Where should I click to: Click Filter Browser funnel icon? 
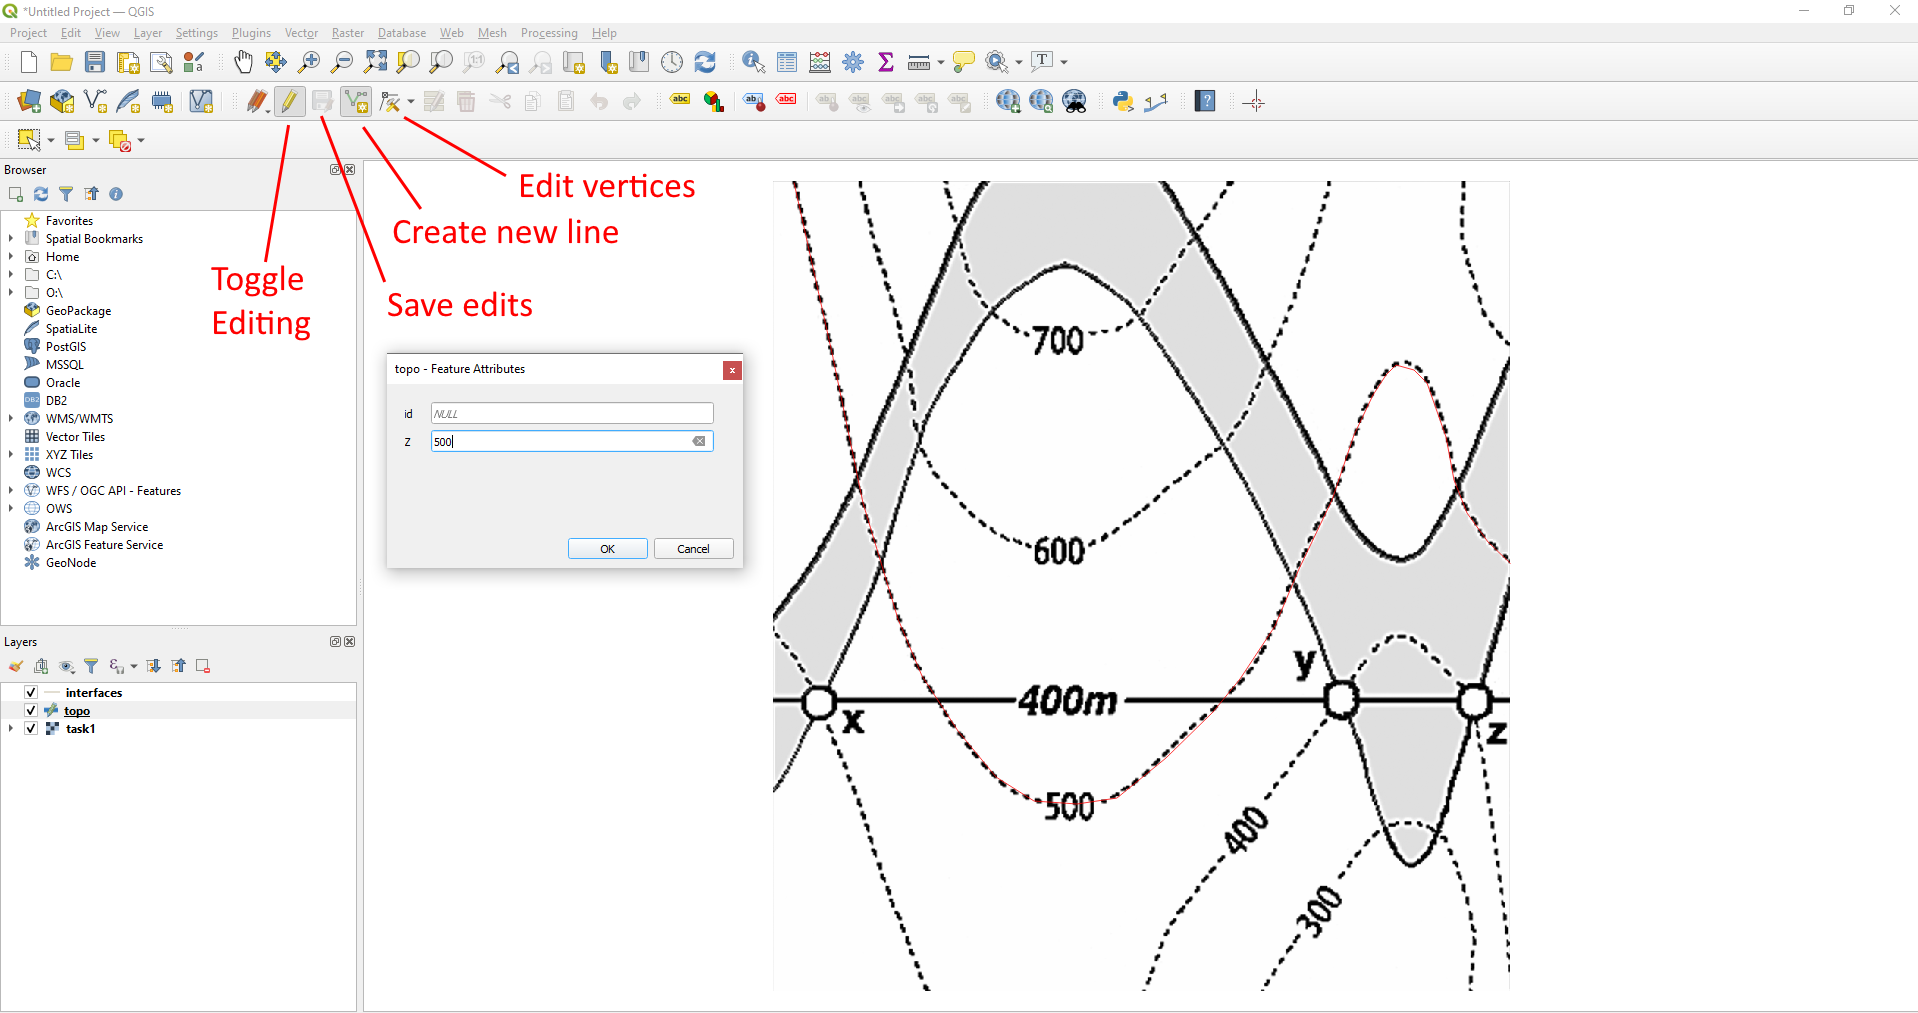pyautogui.click(x=66, y=194)
